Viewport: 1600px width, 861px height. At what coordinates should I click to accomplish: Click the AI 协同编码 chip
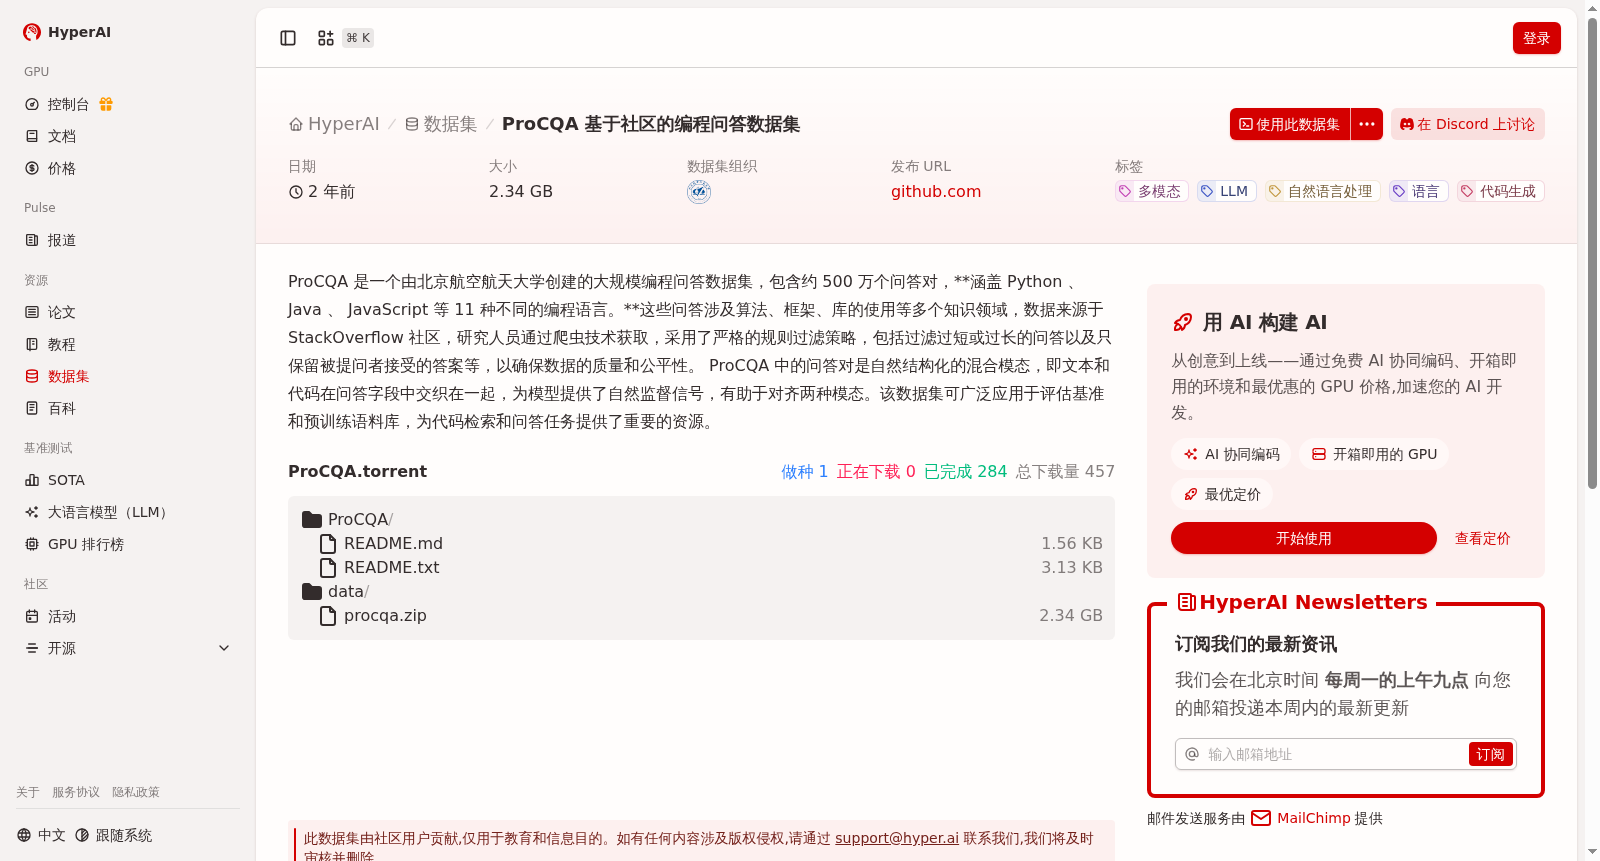pyautogui.click(x=1232, y=454)
